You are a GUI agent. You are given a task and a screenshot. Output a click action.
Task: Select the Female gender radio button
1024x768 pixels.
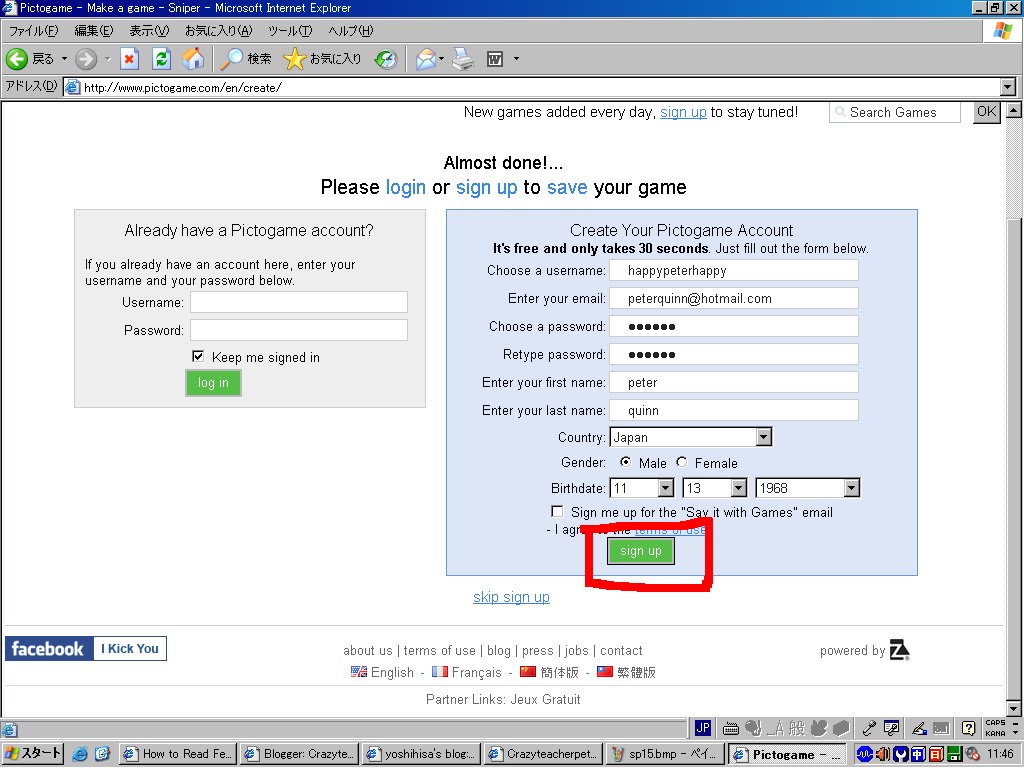(x=681, y=462)
